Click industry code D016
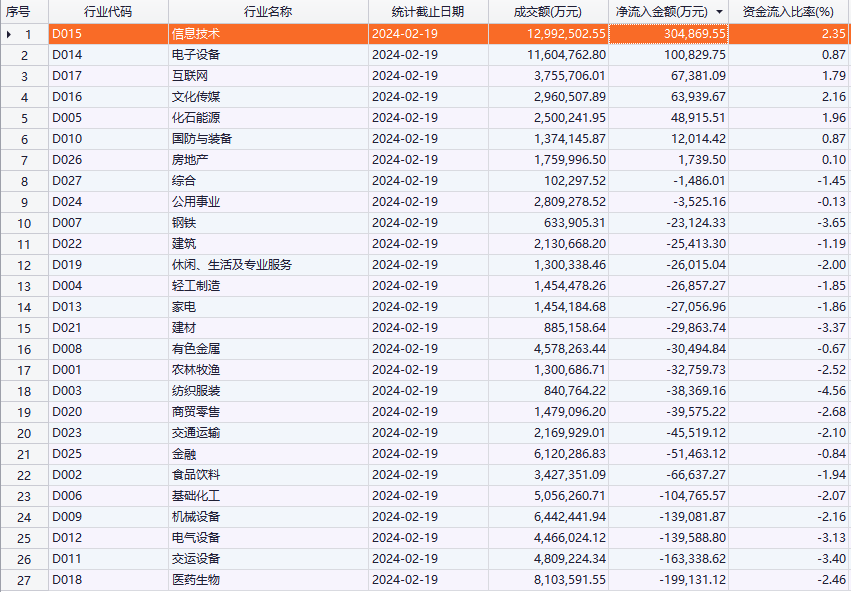 click(67, 97)
